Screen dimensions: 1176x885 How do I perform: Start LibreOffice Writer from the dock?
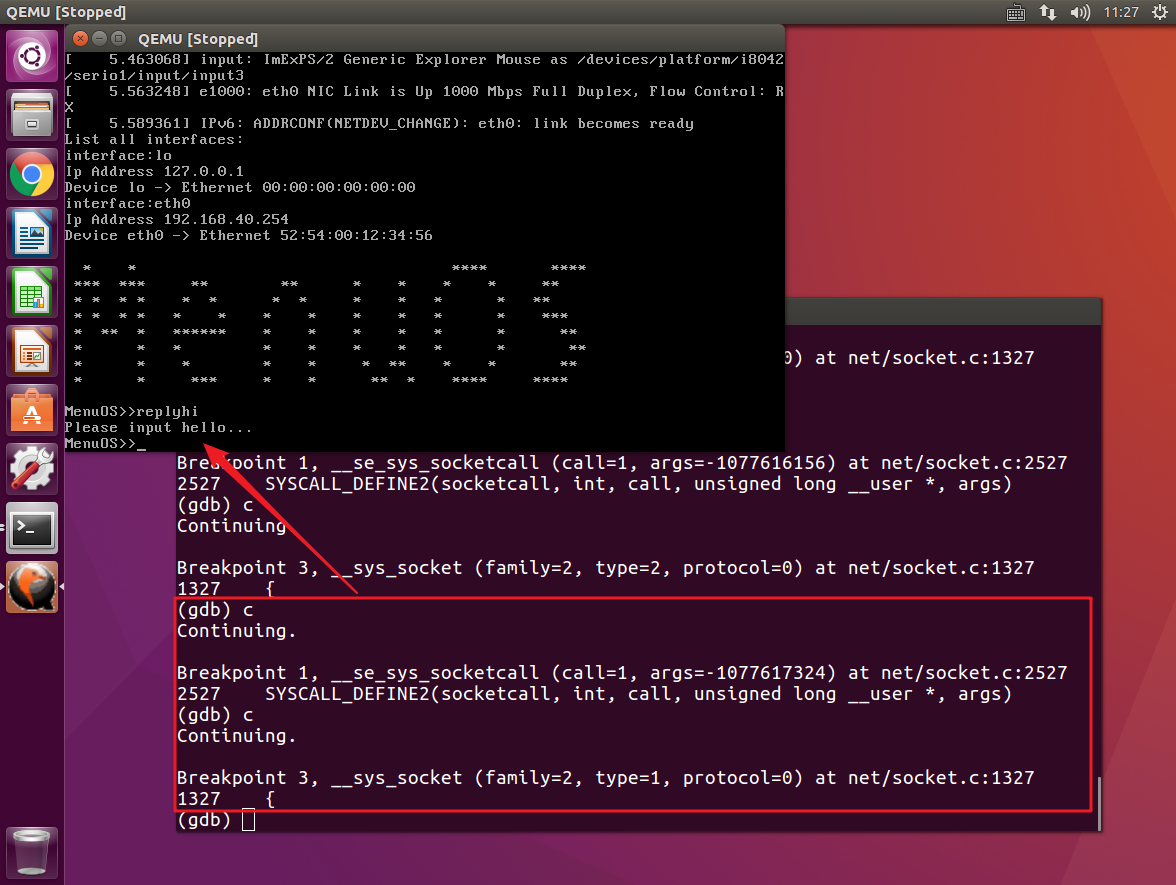tap(32, 233)
